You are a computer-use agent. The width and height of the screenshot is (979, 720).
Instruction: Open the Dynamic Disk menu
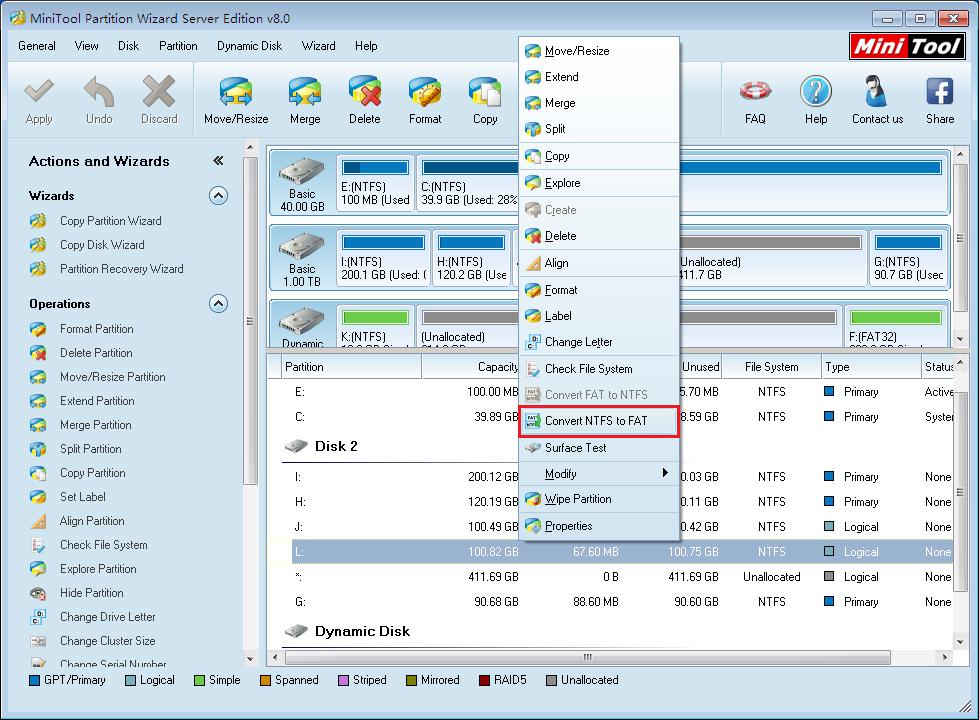(249, 46)
